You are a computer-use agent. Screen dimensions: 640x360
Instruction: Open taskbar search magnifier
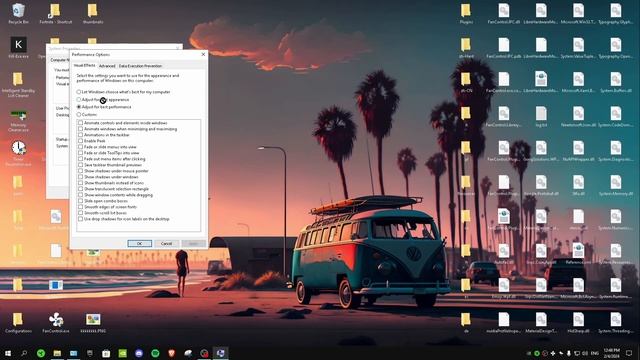click(24, 353)
